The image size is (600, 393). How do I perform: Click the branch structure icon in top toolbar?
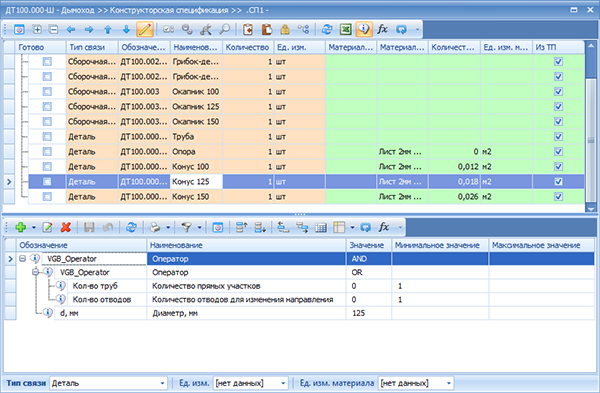point(303,29)
